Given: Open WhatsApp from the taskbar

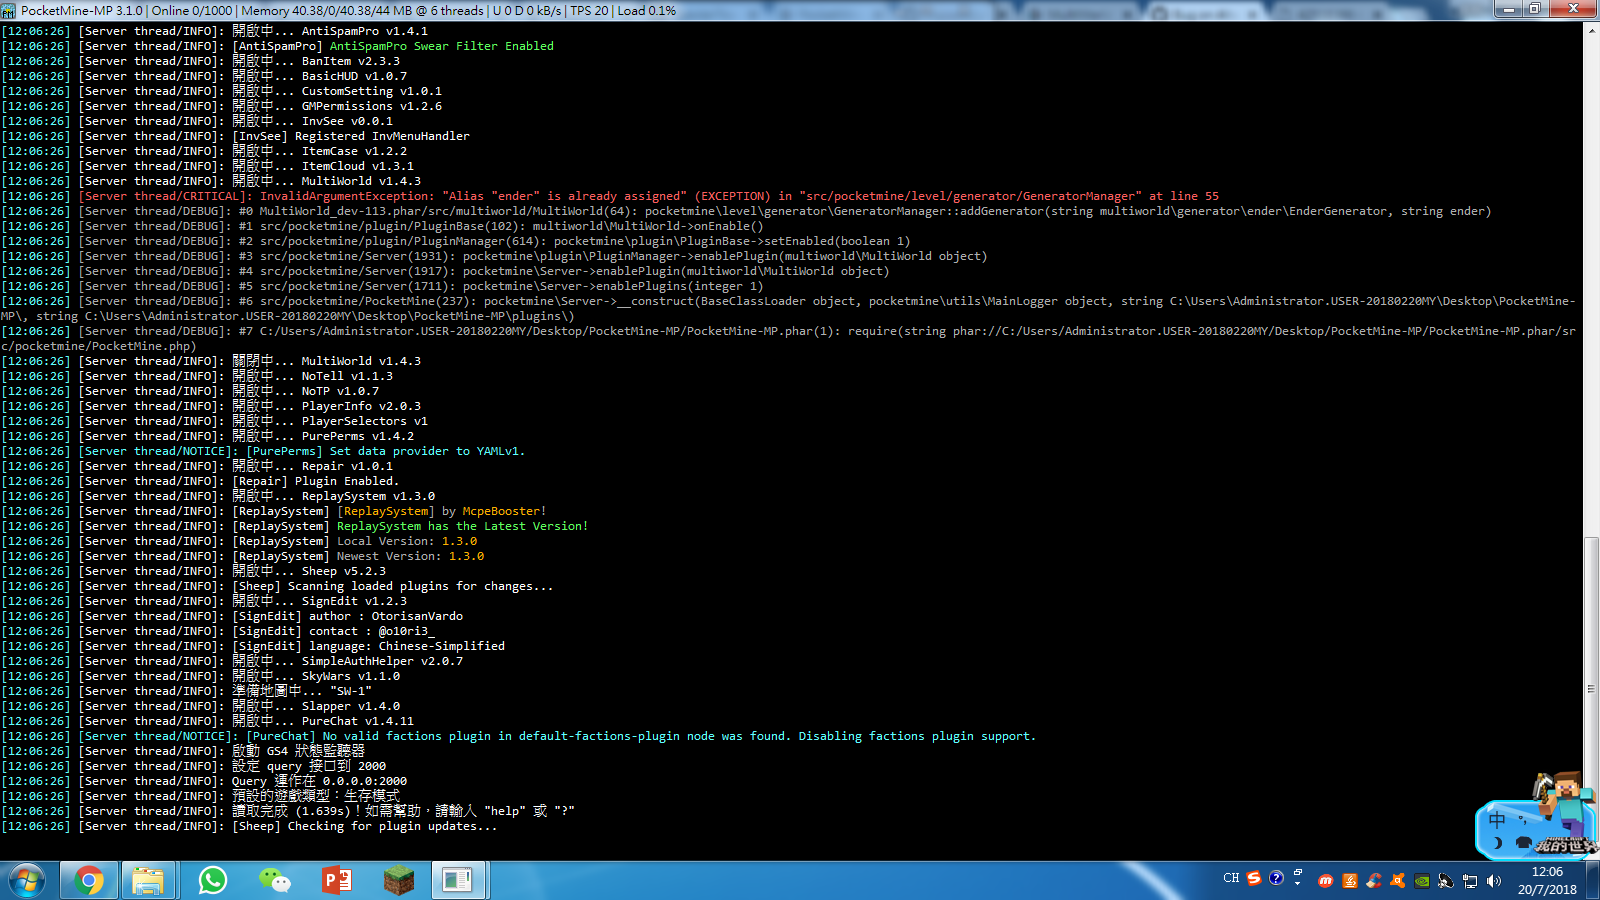Looking at the screenshot, I should pyautogui.click(x=213, y=880).
